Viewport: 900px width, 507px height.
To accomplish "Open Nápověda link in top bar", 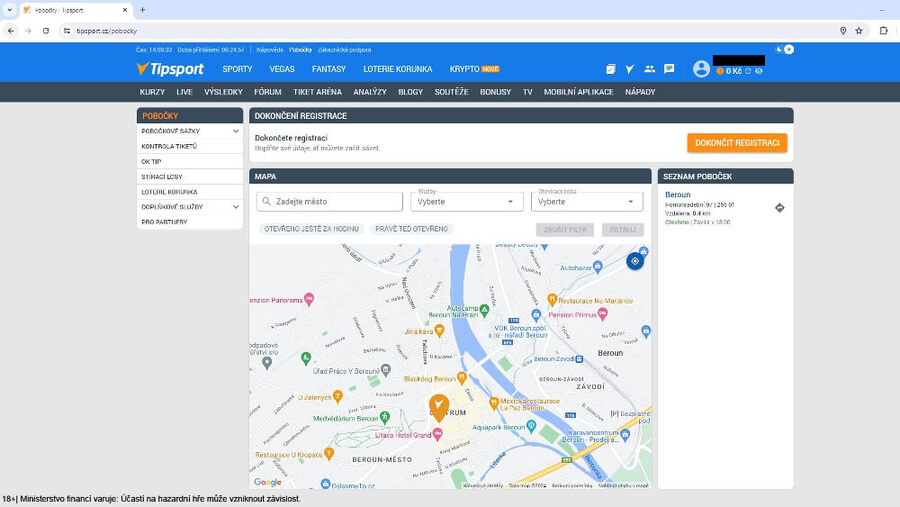I will [270, 50].
